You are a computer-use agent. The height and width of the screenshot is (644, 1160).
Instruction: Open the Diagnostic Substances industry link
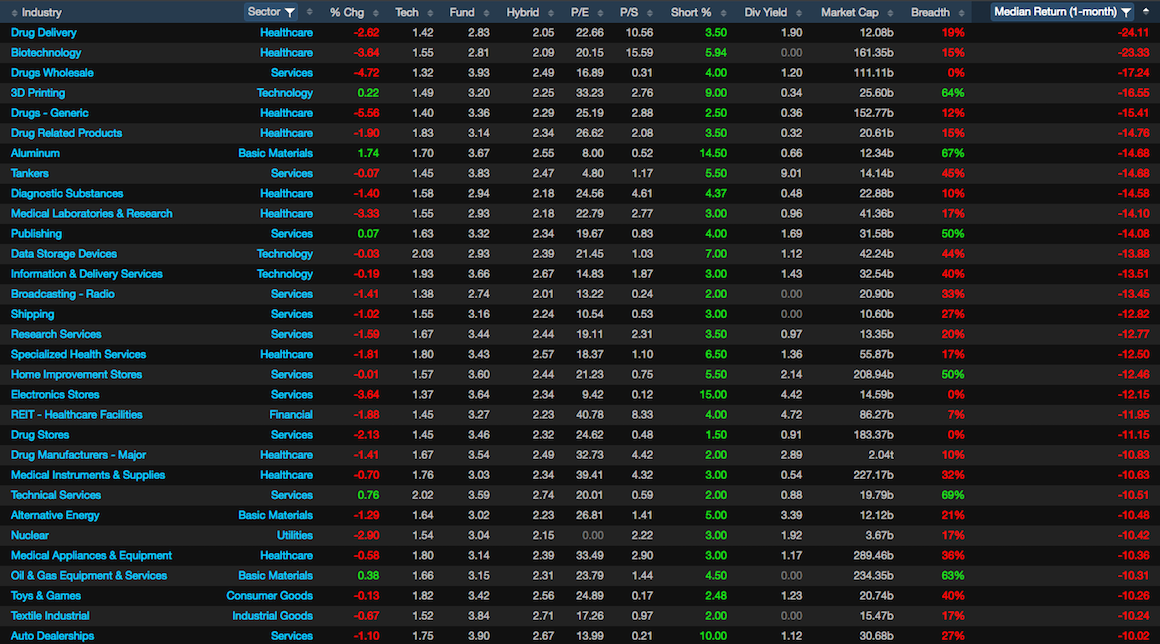click(x=67, y=194)
